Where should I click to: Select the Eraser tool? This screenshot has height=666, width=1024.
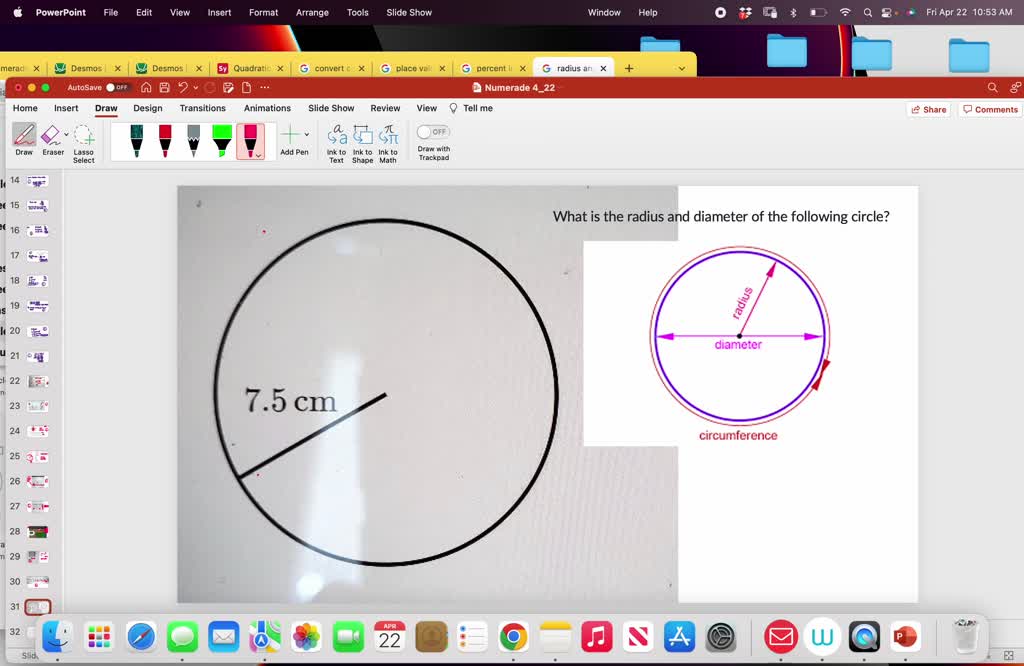53,137
